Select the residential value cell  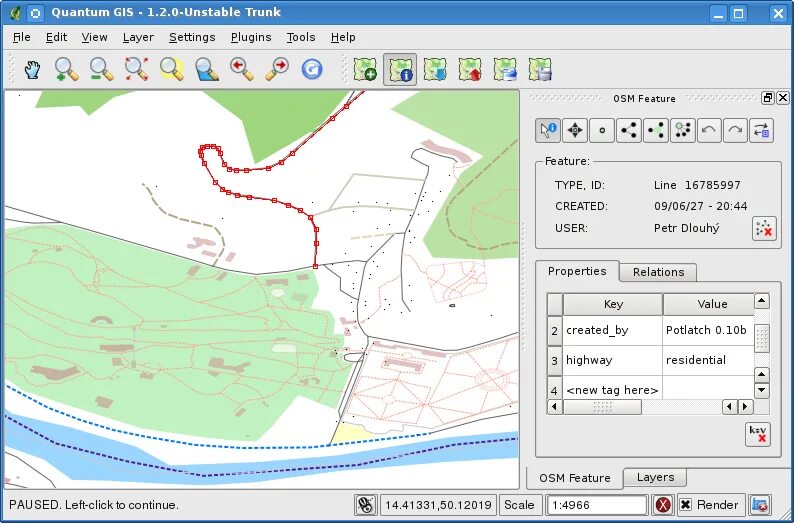(x=708, y=360)
